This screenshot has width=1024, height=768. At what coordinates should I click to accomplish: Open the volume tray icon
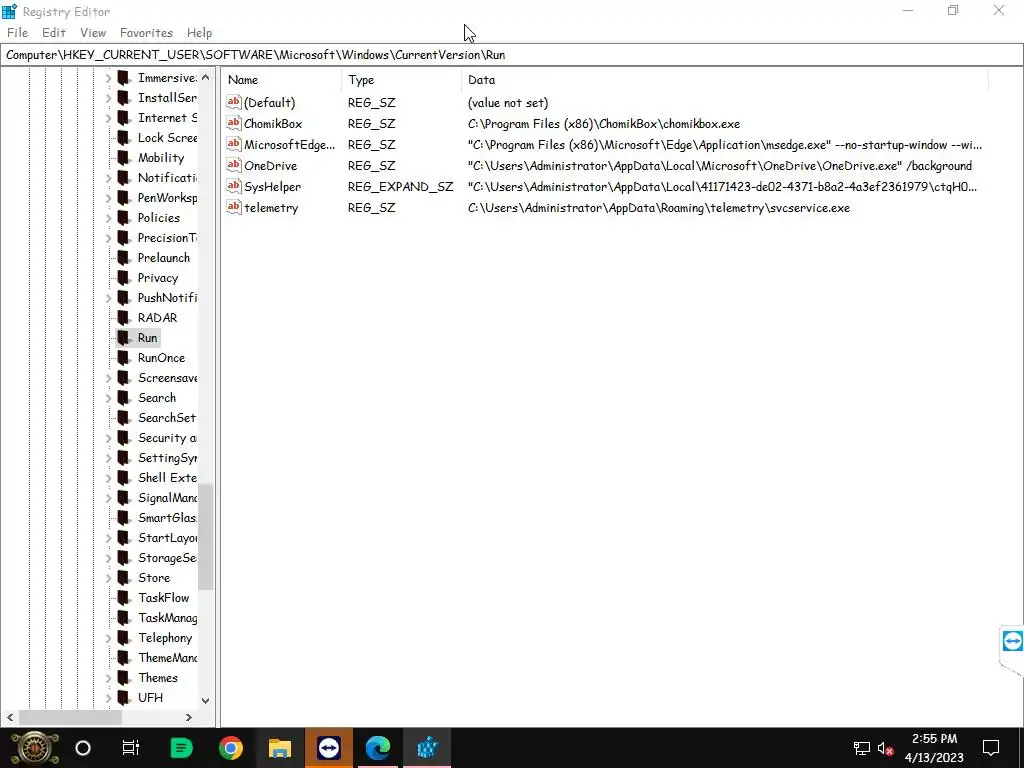point(886,748)
